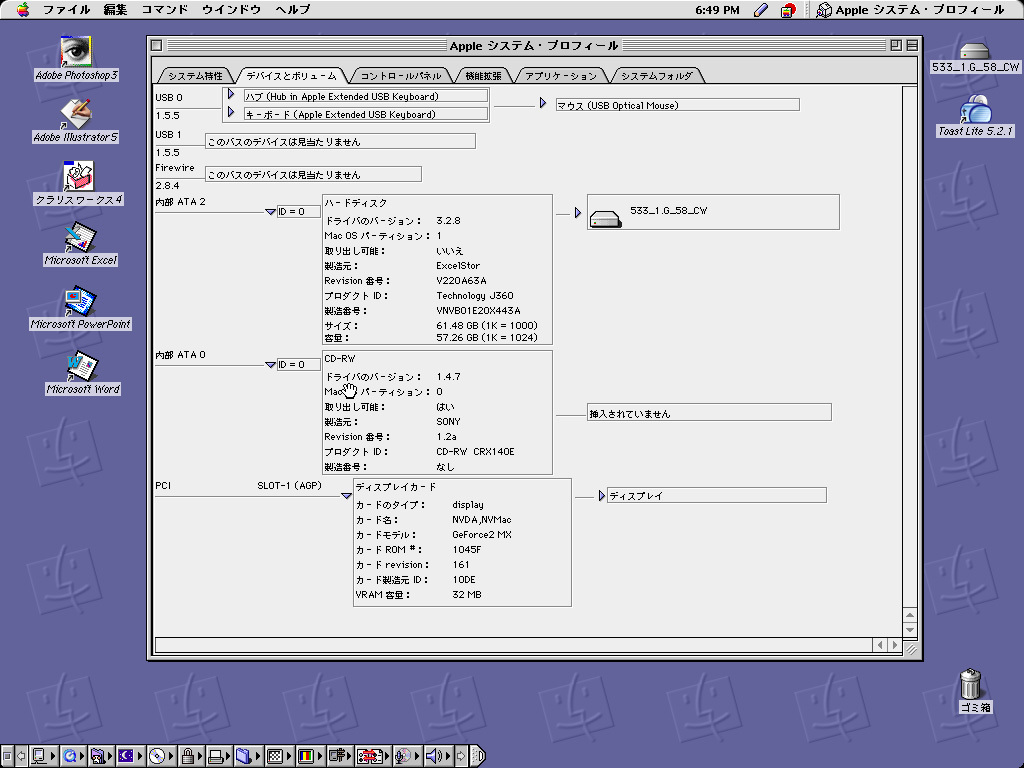Open the Trash (ゴミ箱) icon
1024x768 pixels.
[x=971, y=686]
